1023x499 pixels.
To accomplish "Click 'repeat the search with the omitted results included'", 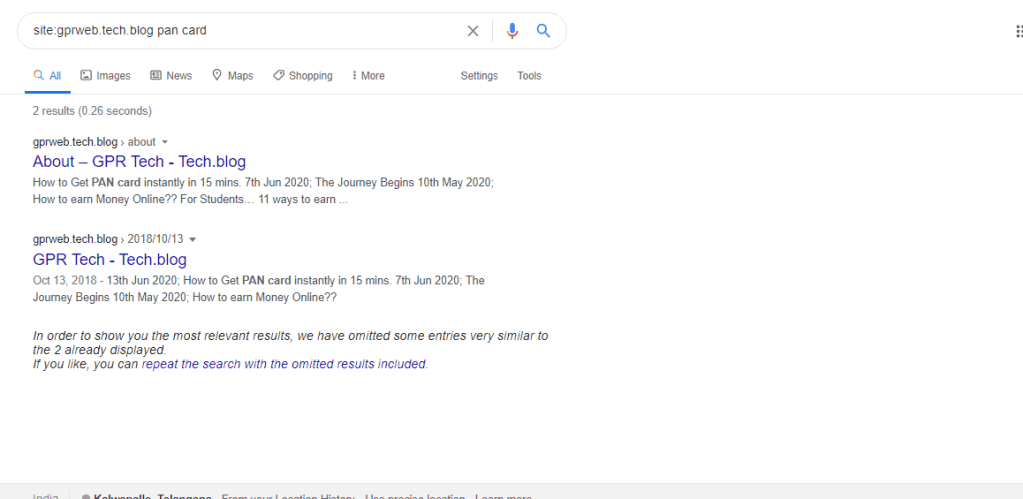I will pos(284,364).
